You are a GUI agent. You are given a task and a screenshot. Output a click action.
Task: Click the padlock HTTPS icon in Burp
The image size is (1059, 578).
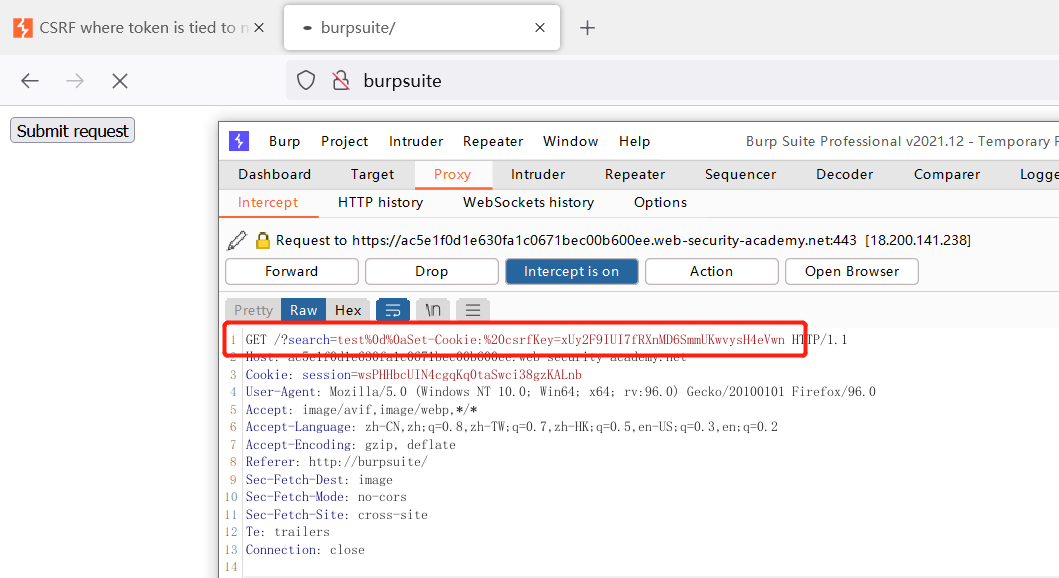(263, 240)
